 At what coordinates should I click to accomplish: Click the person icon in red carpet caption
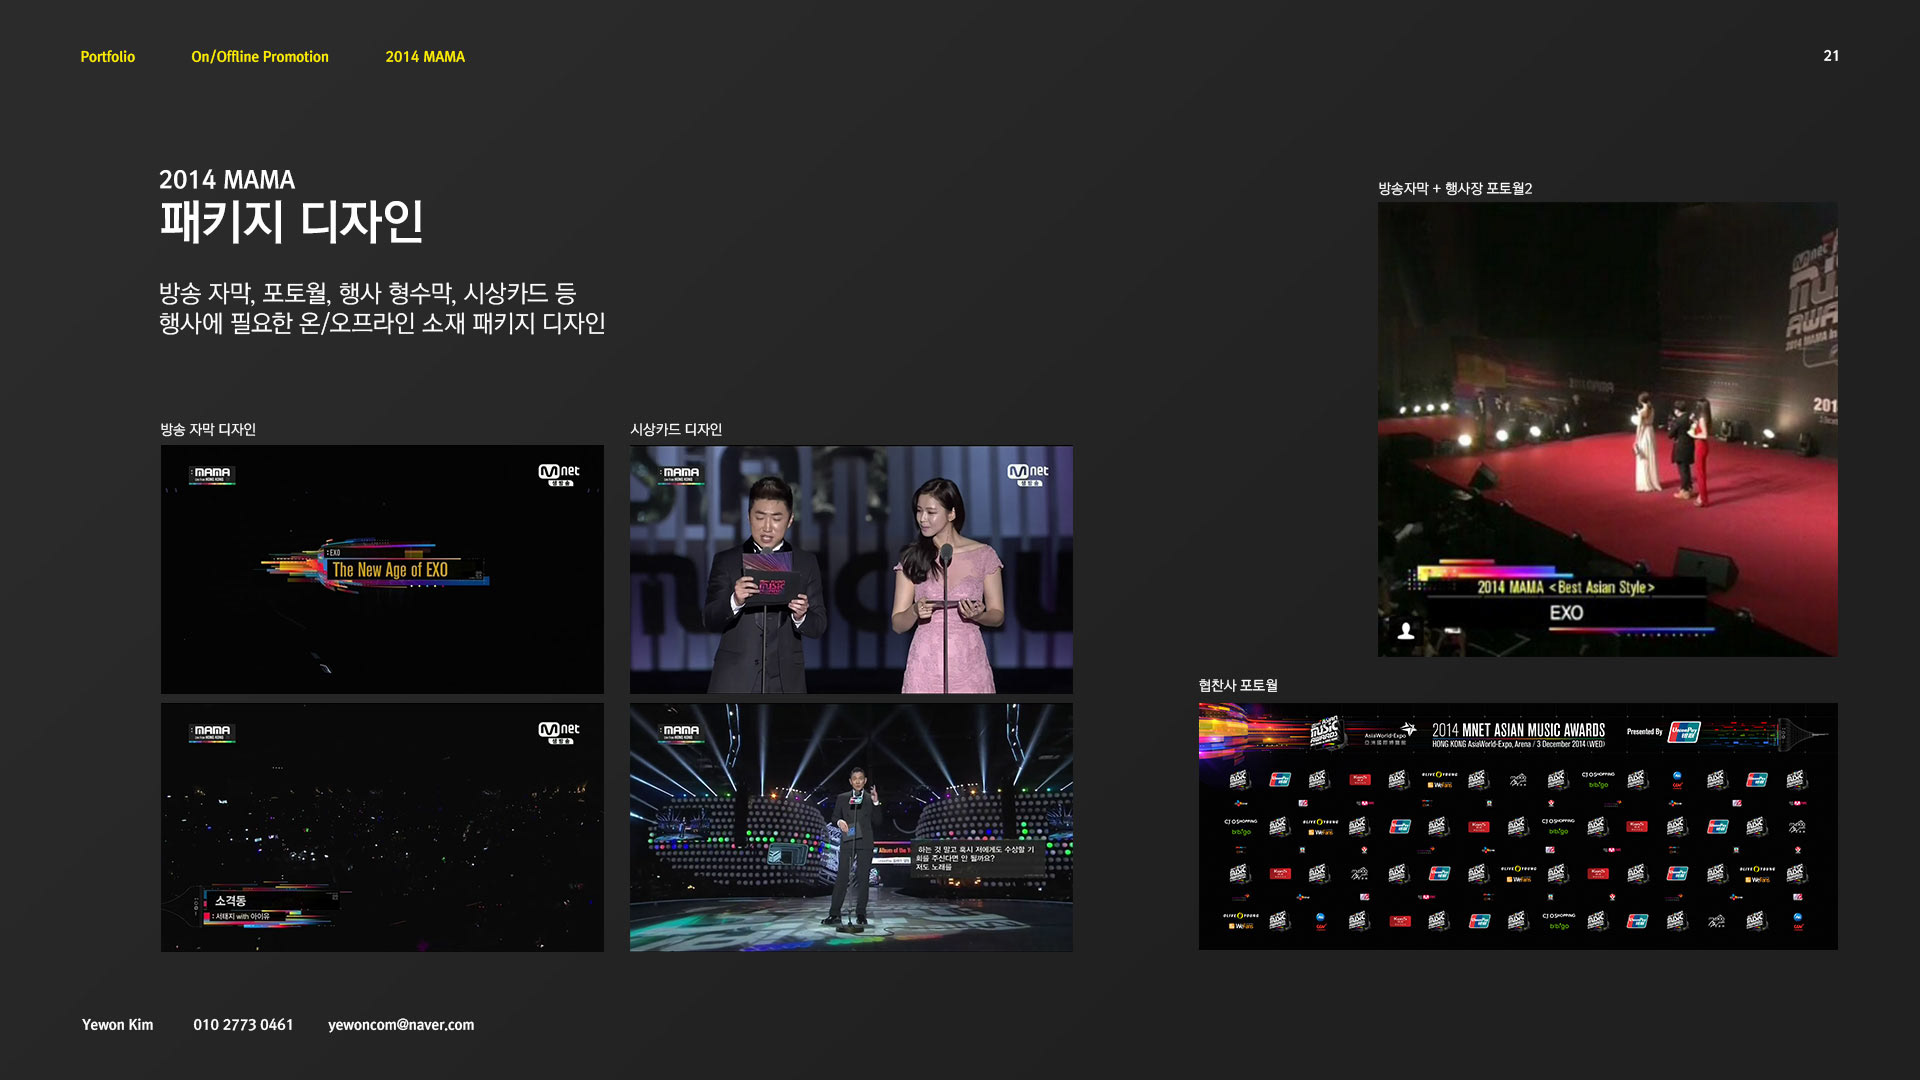pyautogui.click(x=1405, y=631)
